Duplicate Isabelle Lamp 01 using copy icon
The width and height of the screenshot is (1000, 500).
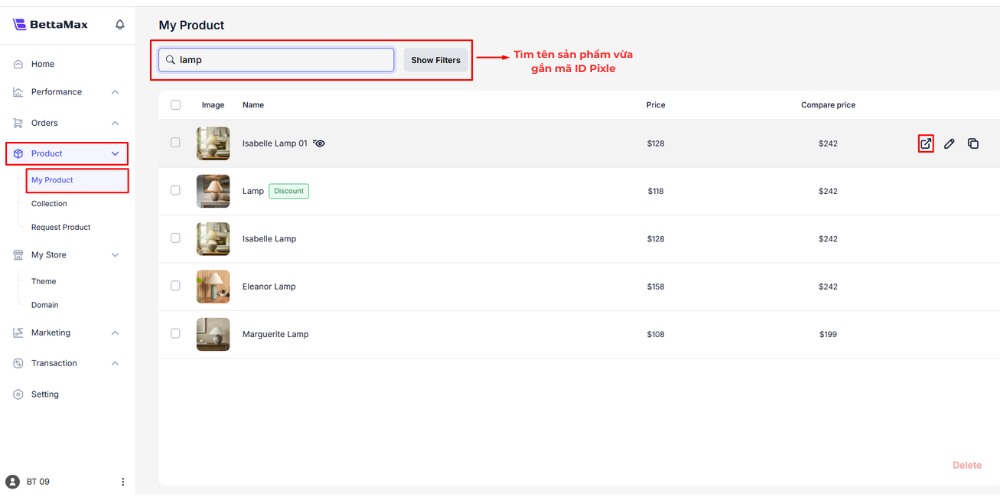(x=973, y=144)
